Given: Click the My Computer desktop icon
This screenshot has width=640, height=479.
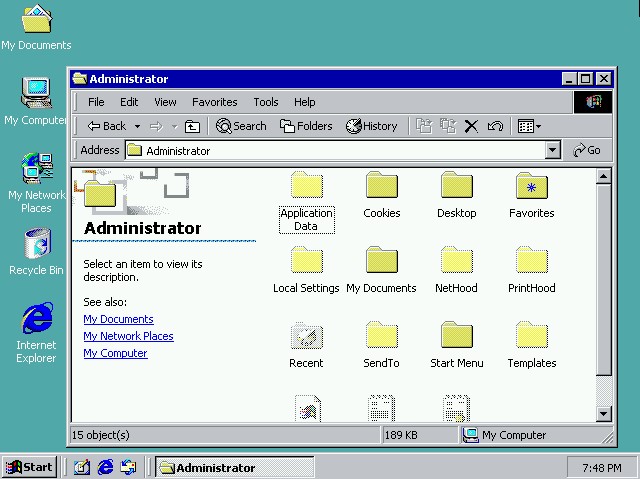Looking at the screenshot, I should click(36, 101).
